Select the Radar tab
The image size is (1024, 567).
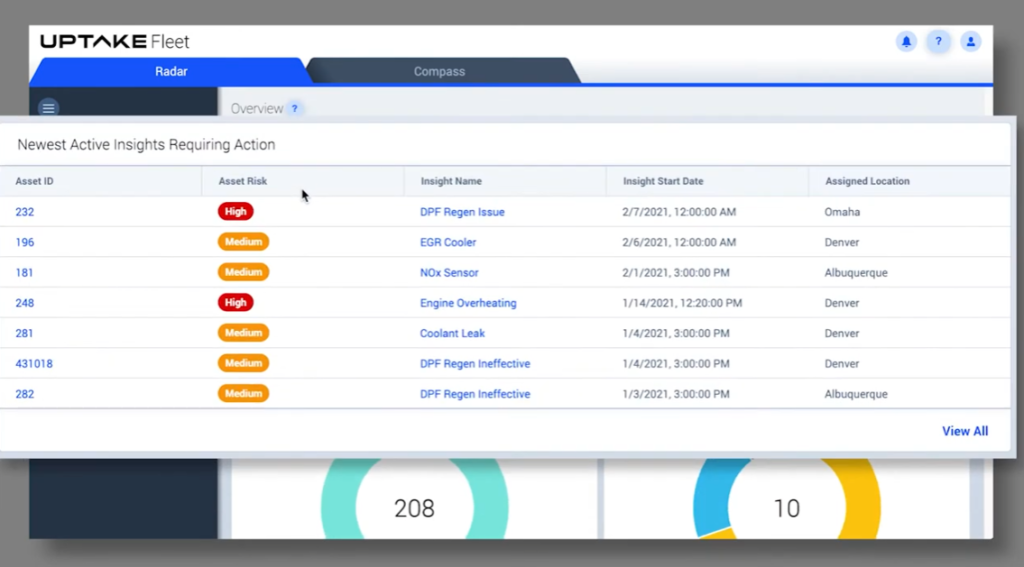pyautogui.click(x=171, y=72)
